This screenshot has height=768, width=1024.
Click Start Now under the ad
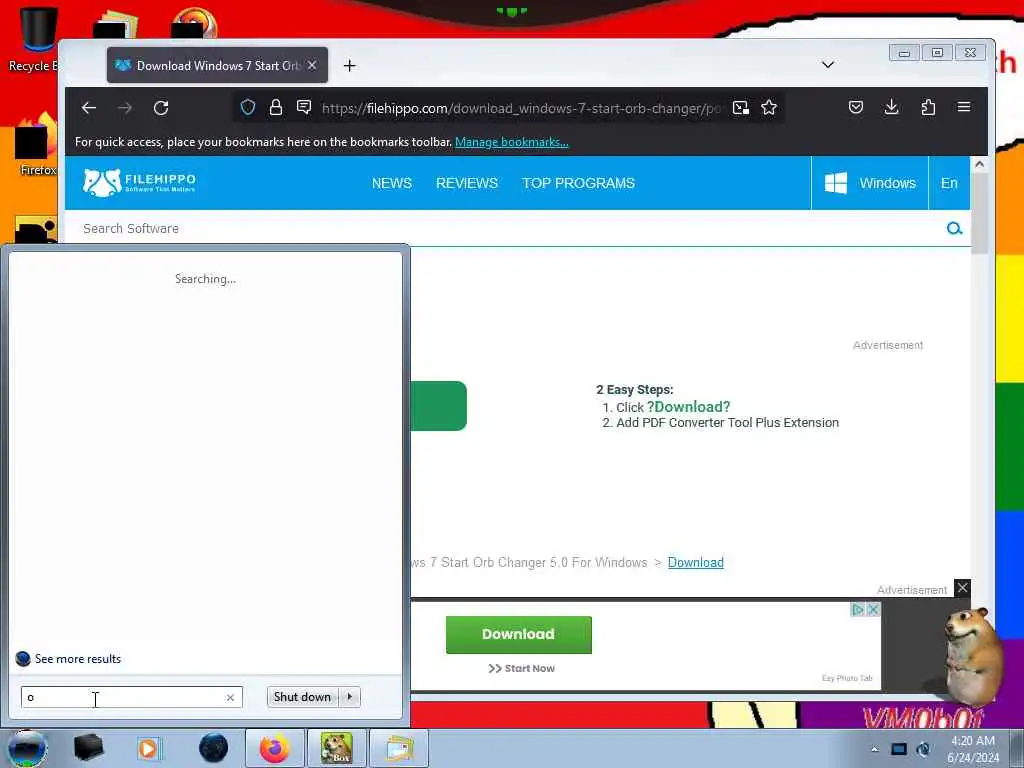coord(521,669)
